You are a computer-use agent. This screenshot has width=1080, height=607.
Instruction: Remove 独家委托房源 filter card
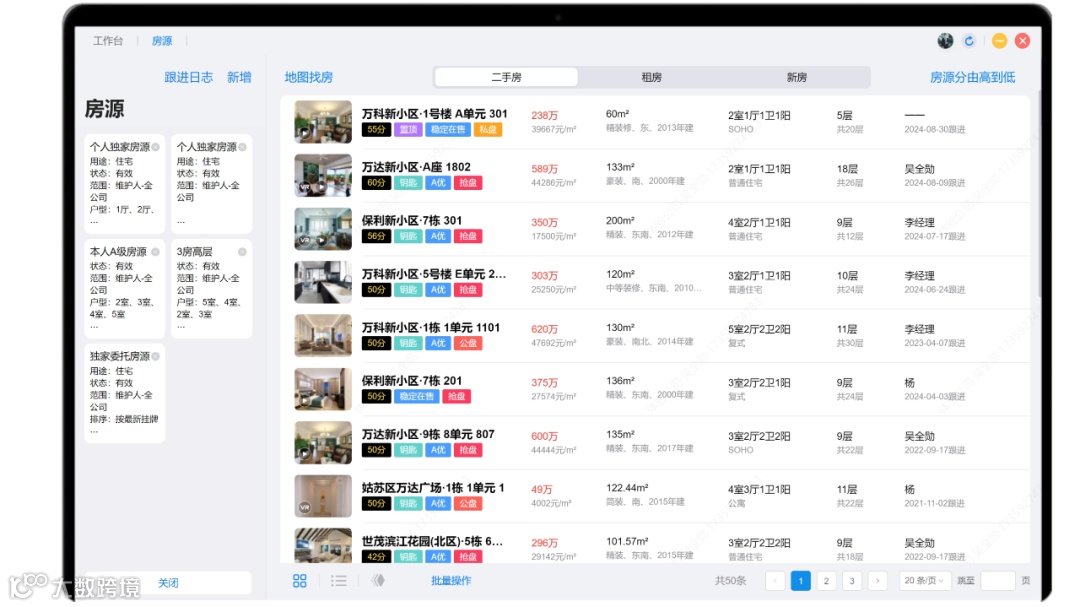tap(156, 356)
